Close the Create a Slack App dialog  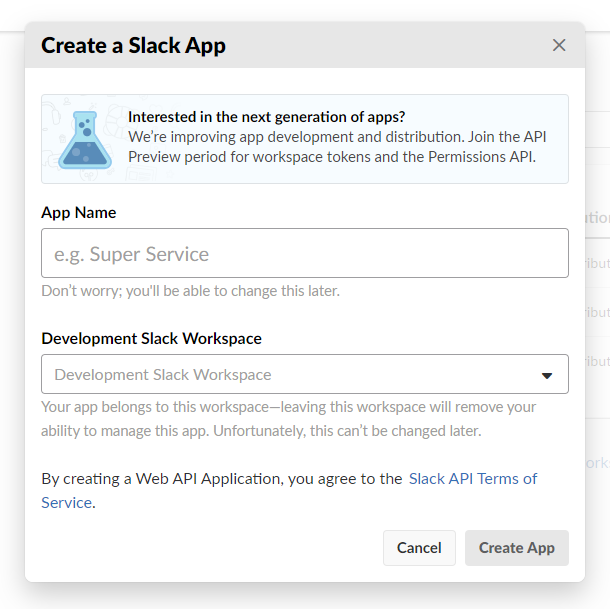click(x=559, y=45)
